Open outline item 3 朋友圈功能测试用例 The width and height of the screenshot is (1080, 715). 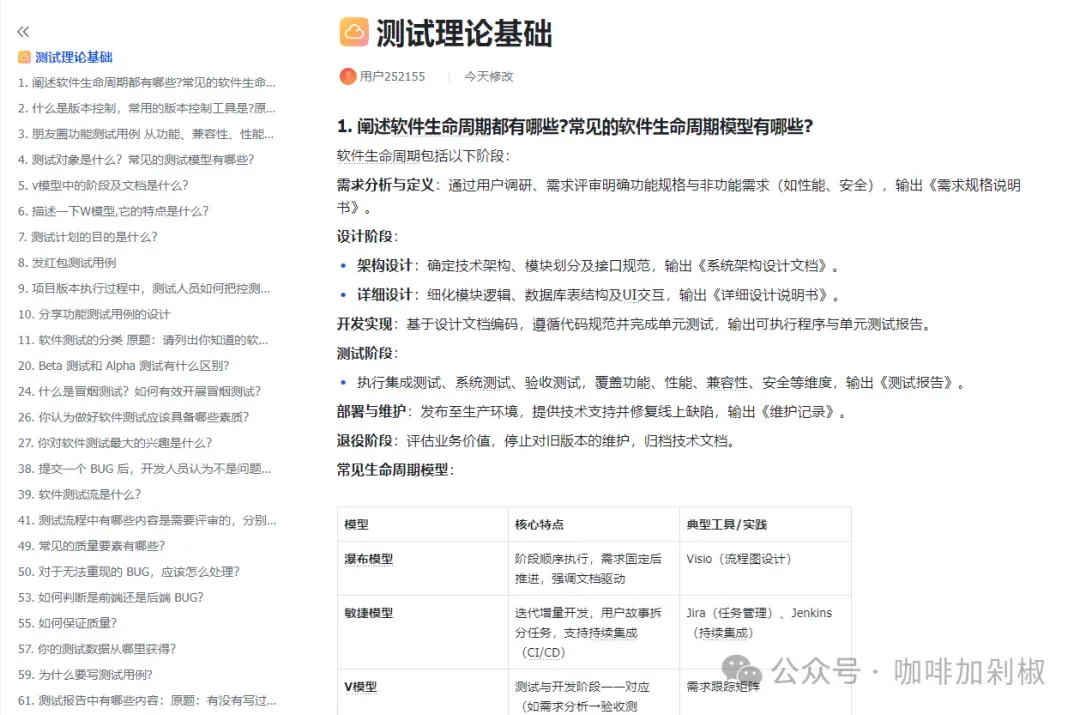tap(146, 134)
